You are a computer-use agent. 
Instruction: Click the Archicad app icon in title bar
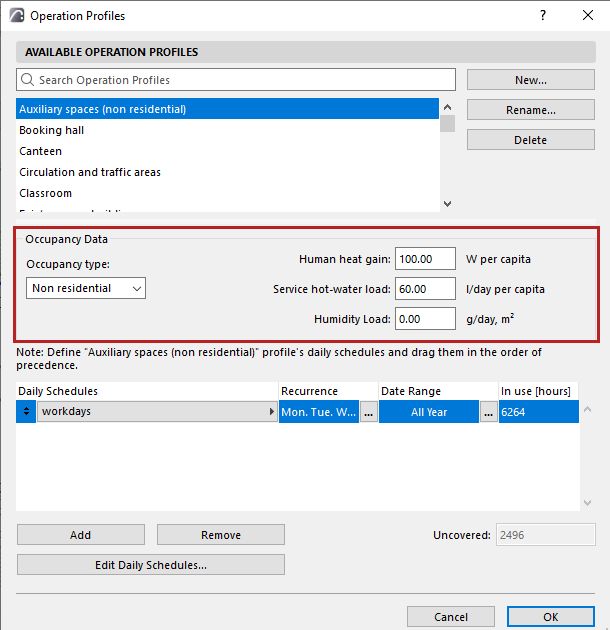coord(17,16)
